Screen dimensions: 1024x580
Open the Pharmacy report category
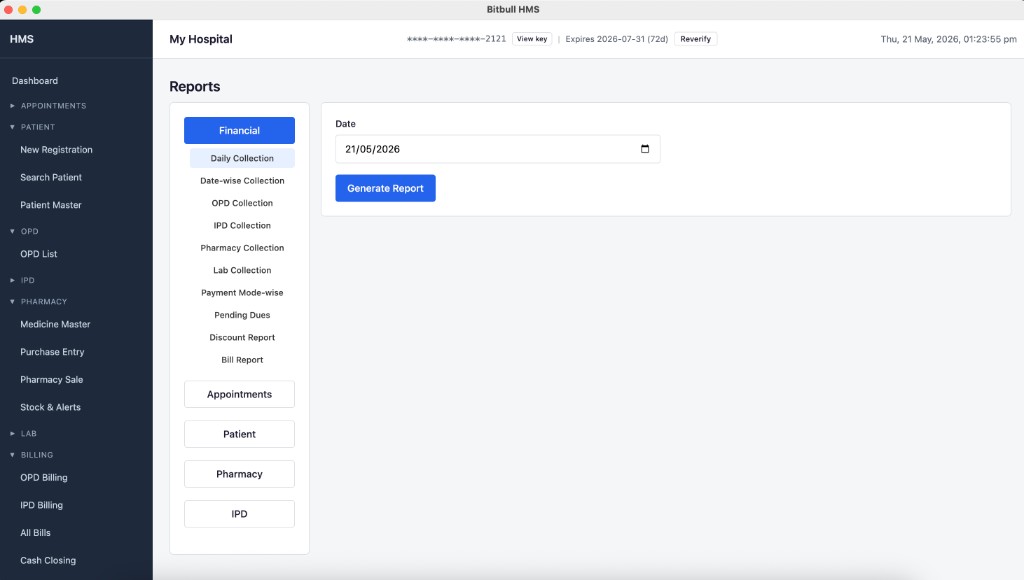(x=239, y=474)
